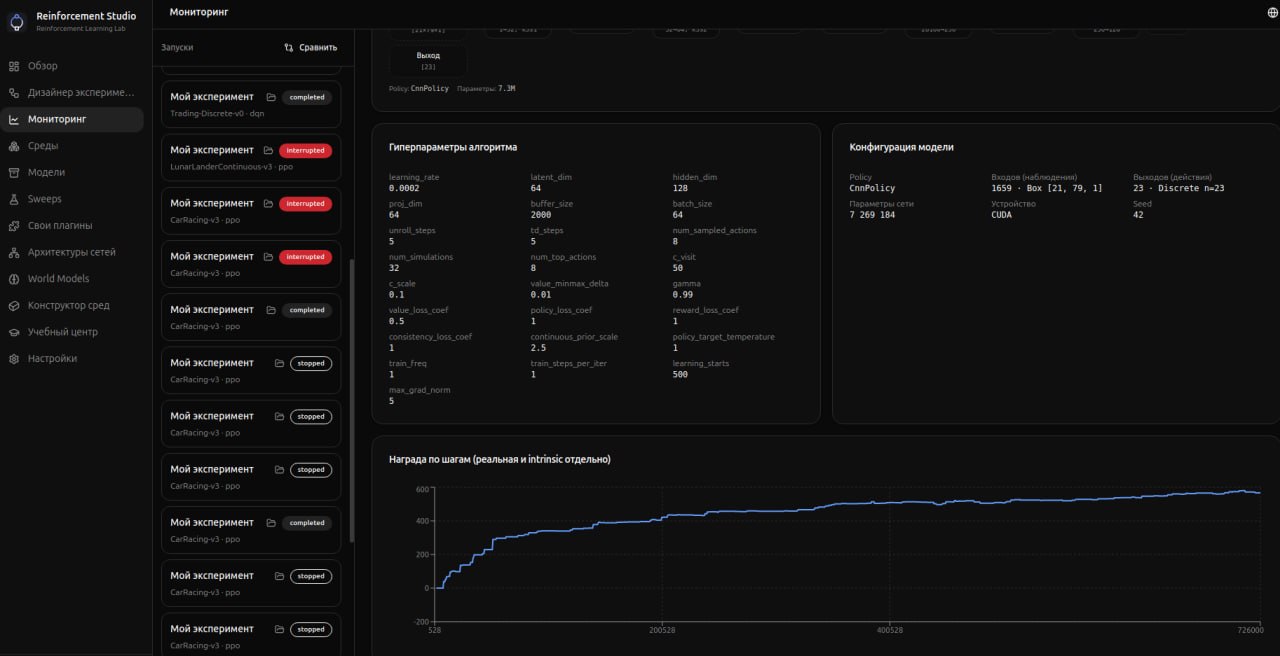This screenshot has height=656, width=1280.
Task: Click buffer_size value 2000
Action: click(x=541, y=215)
